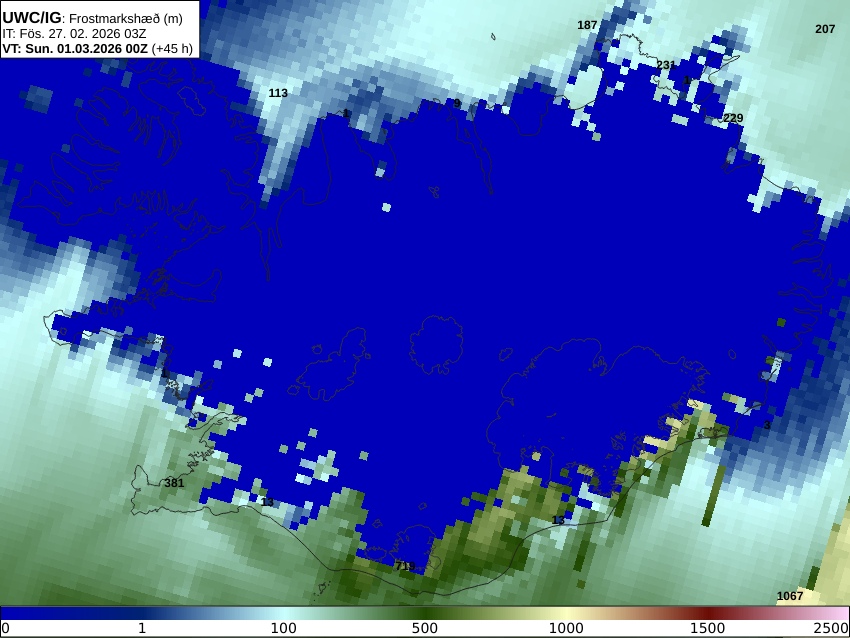This screenshot has width=850, height=638.
Task: Click the map value 381
Action: pyautogui.click(x=174, y=483)
